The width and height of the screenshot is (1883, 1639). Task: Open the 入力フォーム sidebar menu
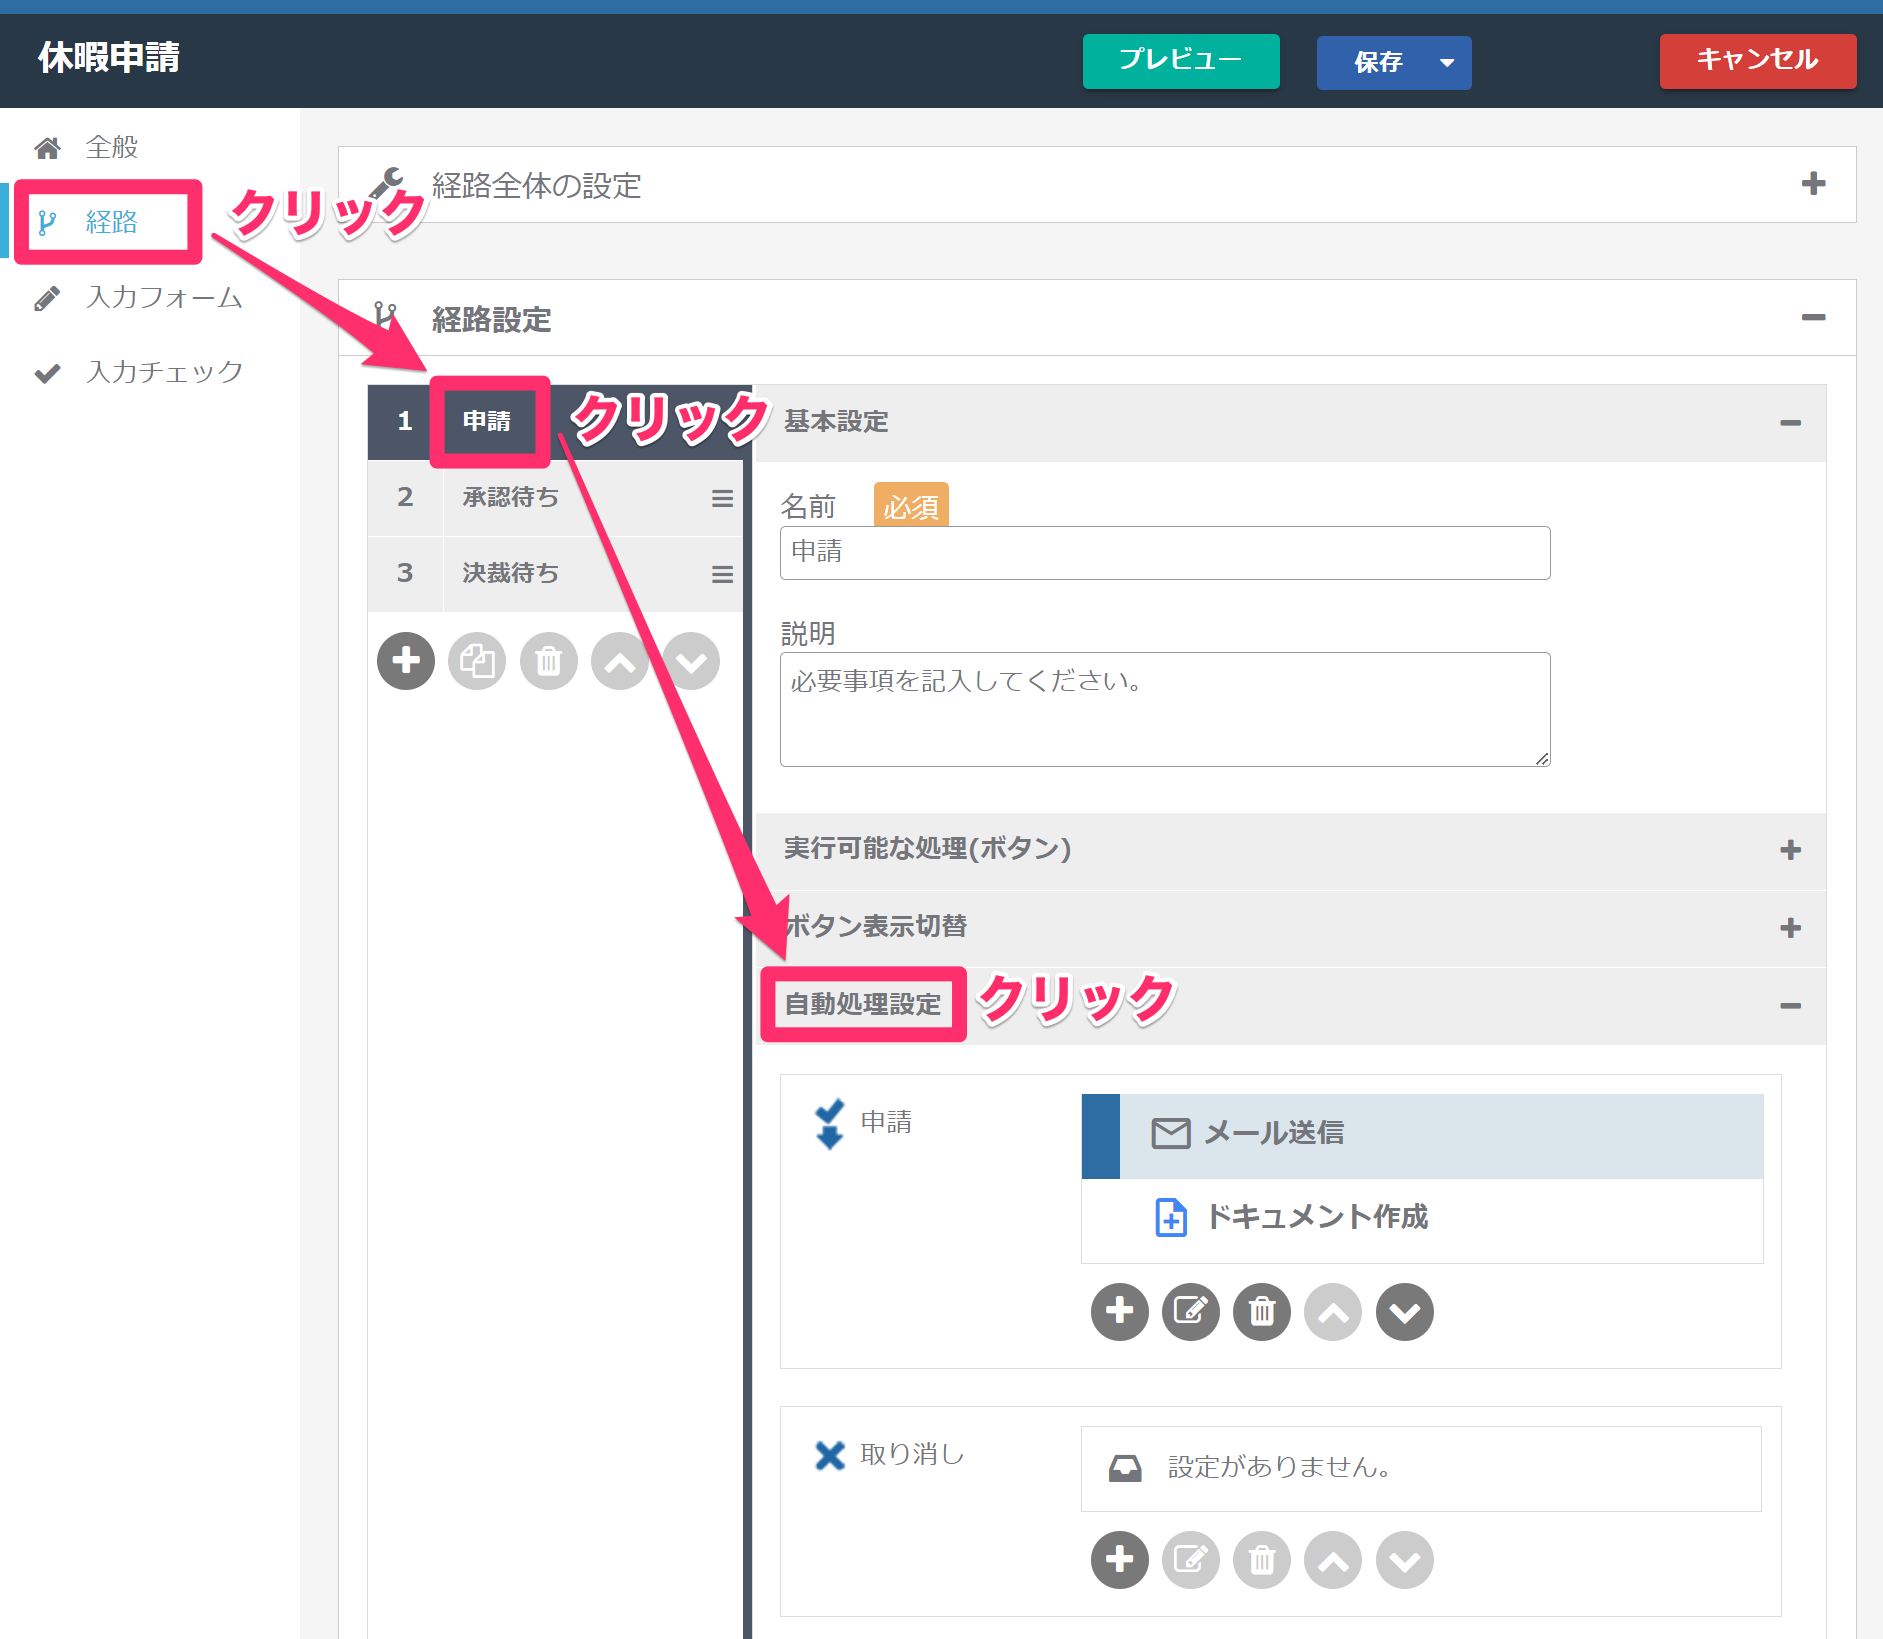point(150,297)
